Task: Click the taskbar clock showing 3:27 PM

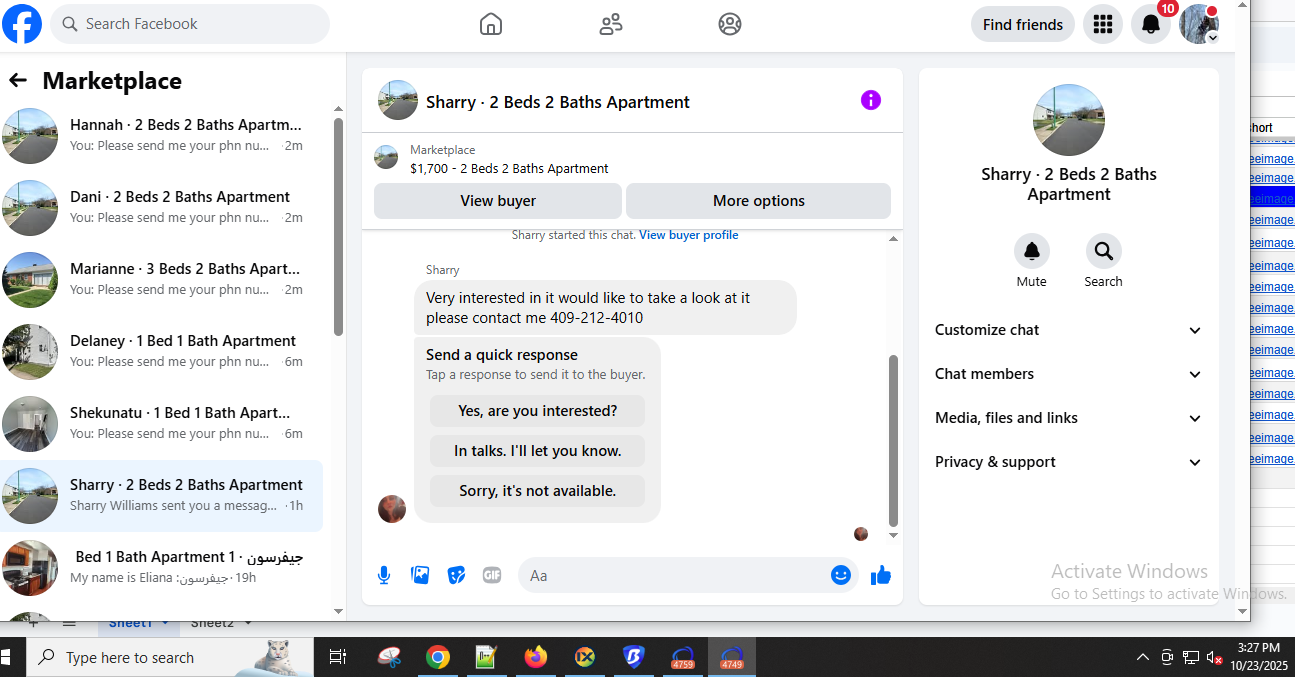Action: pos(1258,657)
